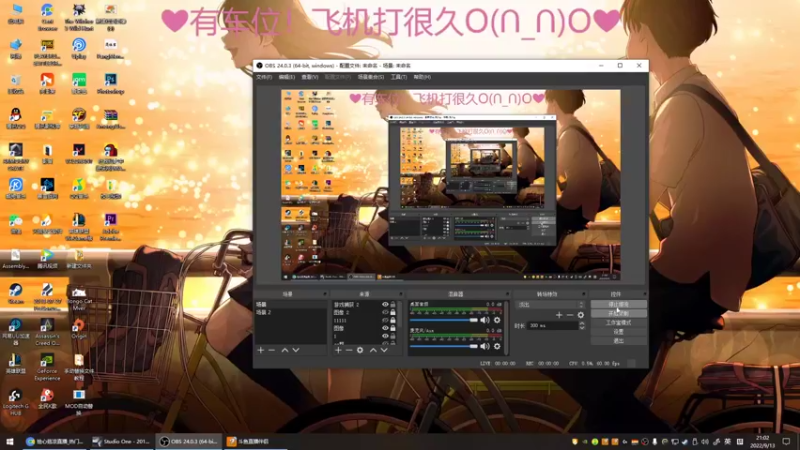Open the Uplay desktop shortcut
This screenshot has height=450, width=800.
79,48
